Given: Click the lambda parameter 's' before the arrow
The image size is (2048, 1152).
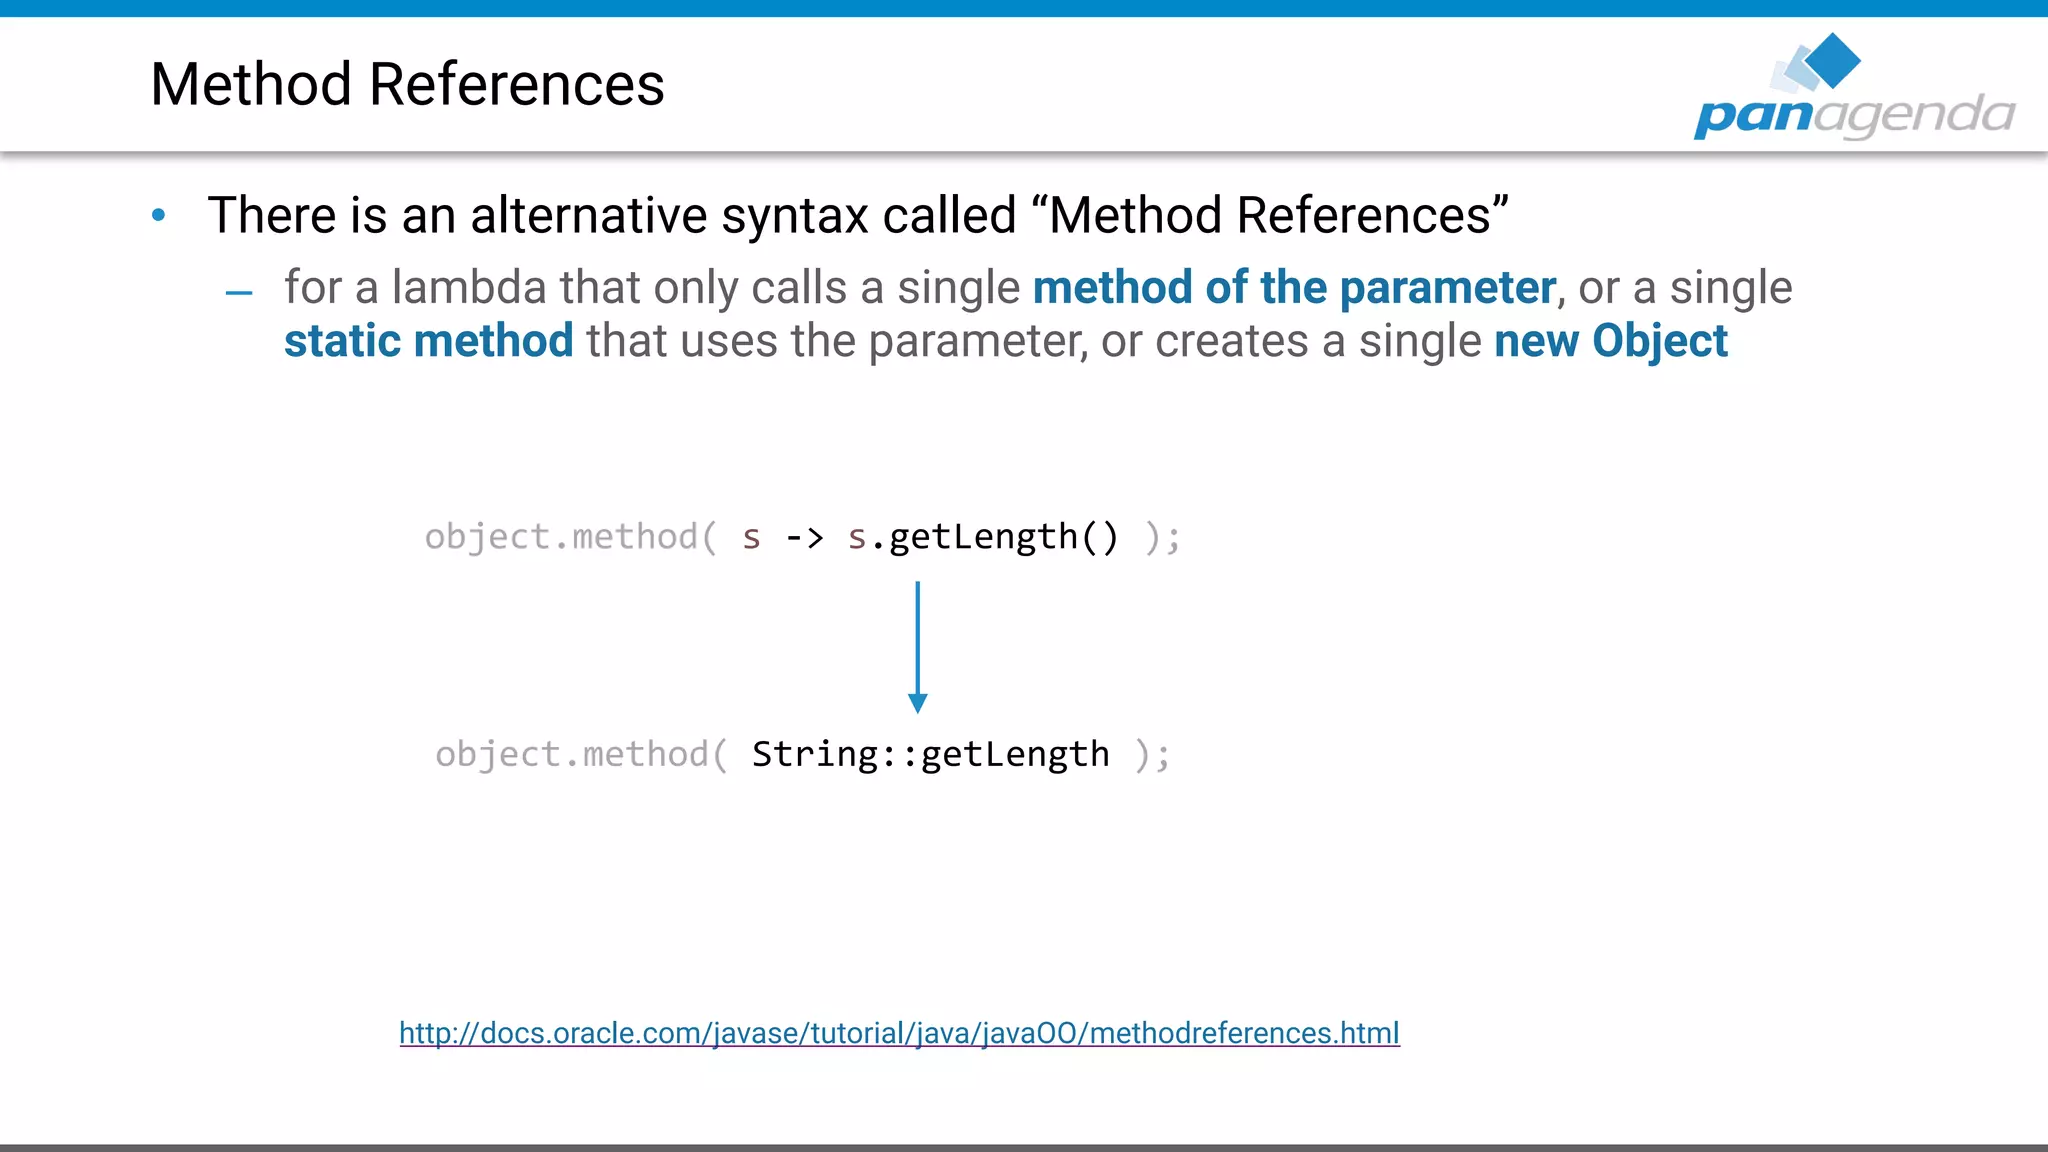Looking at the screenshot, I should [751, 538].
